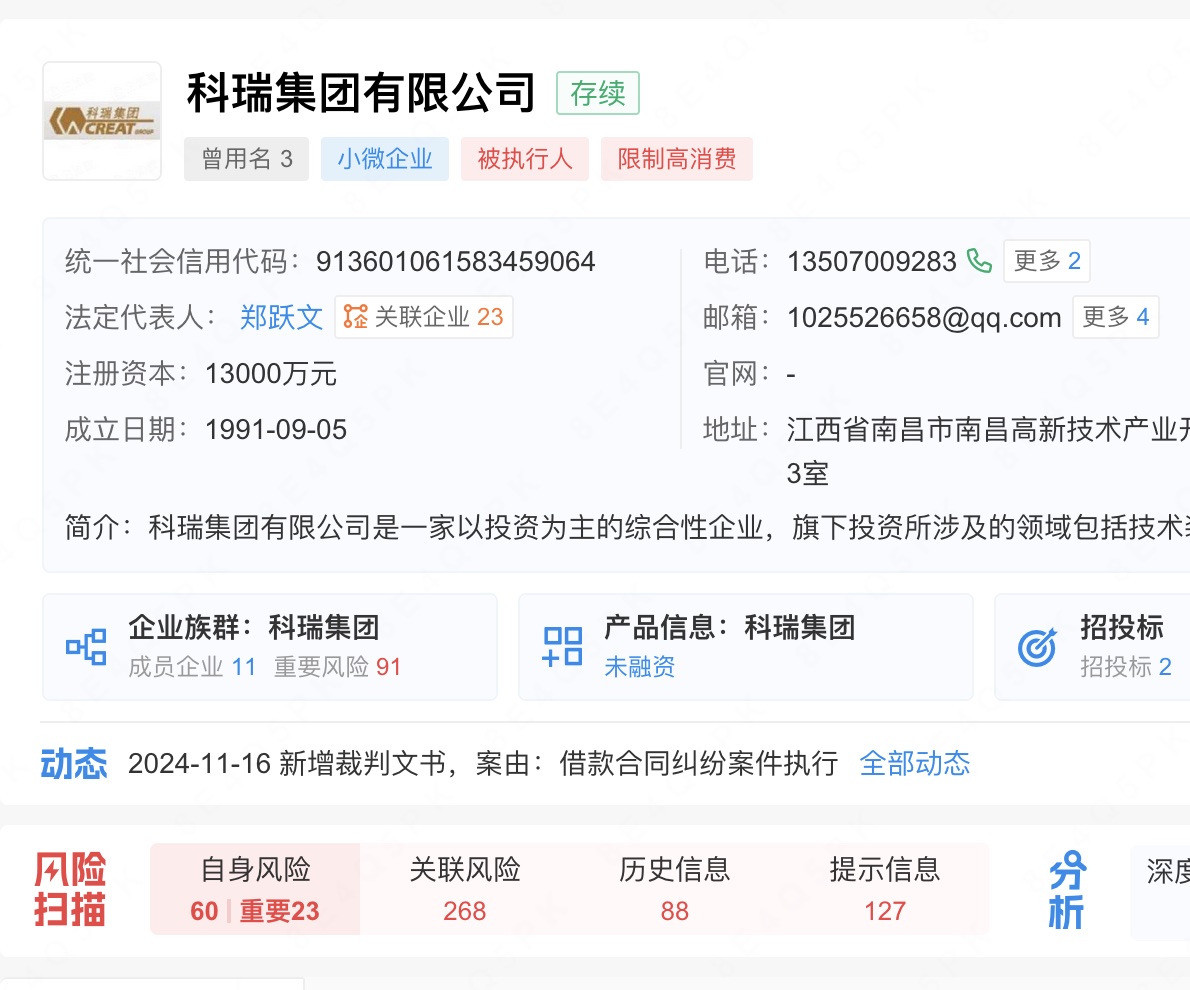The width and height of the screenshot is (1190, 990).
Task: Click the phone number 13507009283
Action: [x=871, y=262]
